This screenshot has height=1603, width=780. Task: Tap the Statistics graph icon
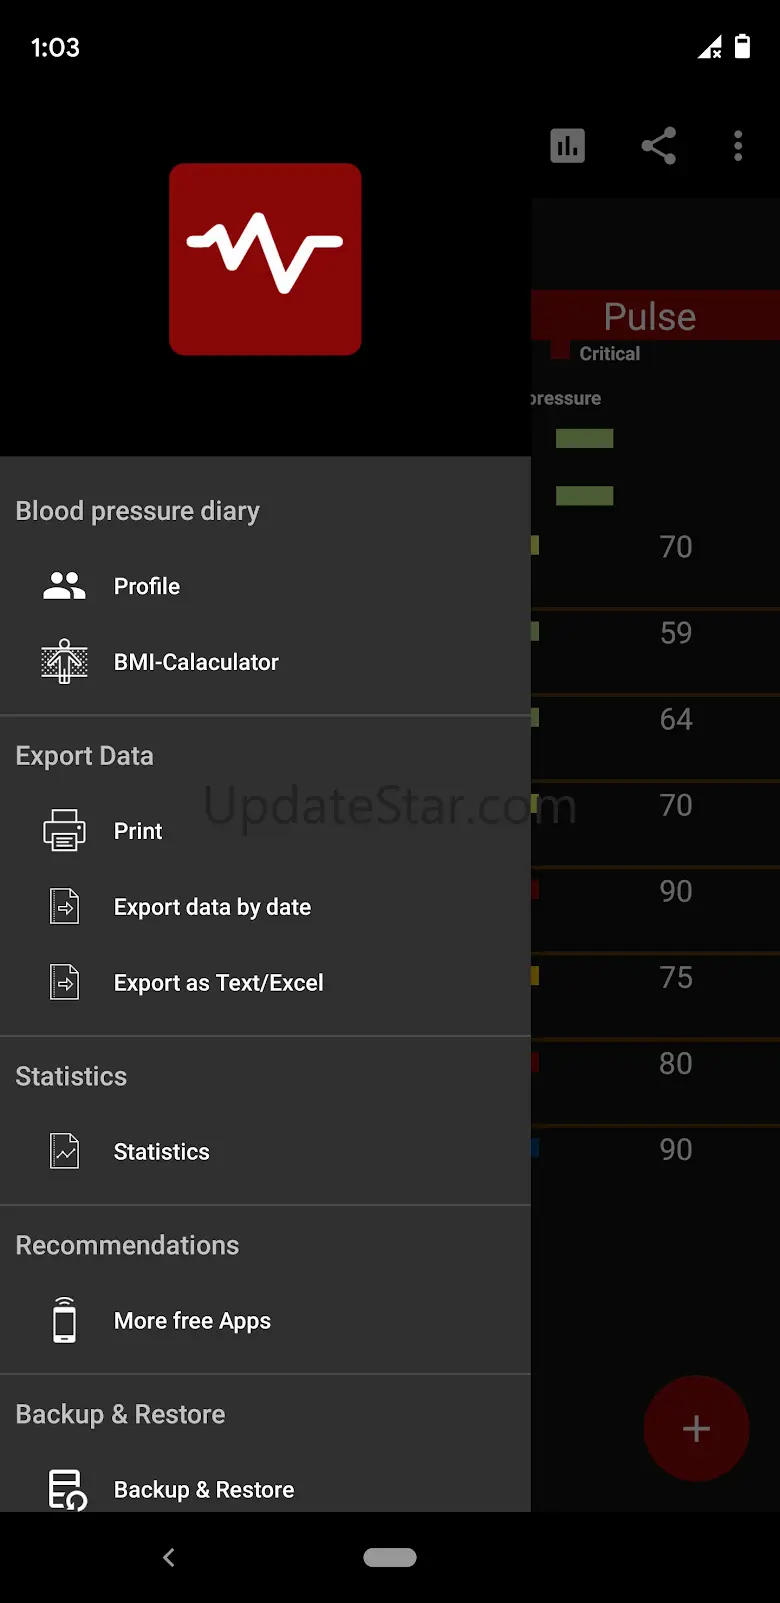(65, 1151)
